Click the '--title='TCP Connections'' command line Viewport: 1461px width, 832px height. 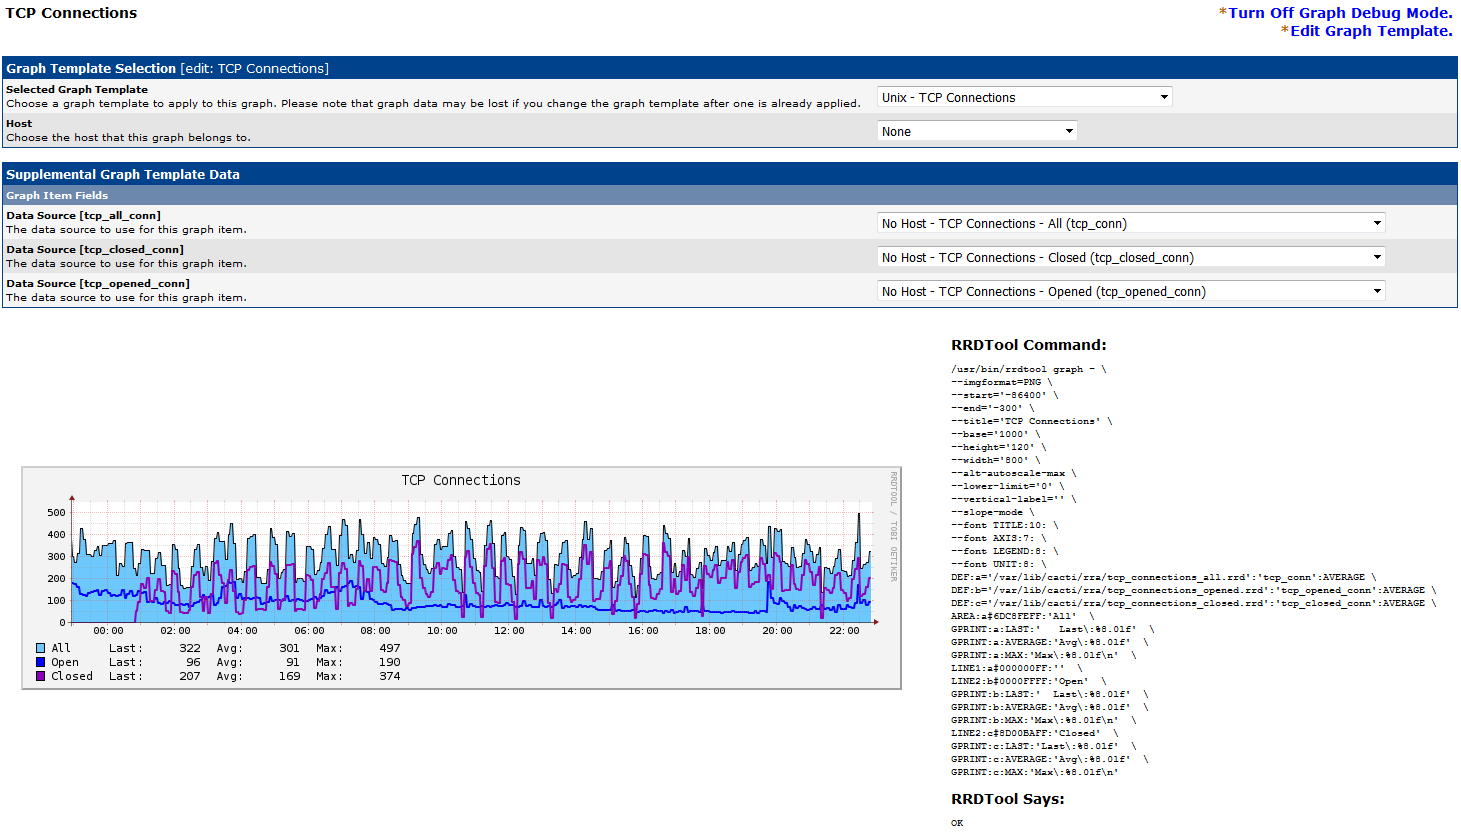[1031, 421]
